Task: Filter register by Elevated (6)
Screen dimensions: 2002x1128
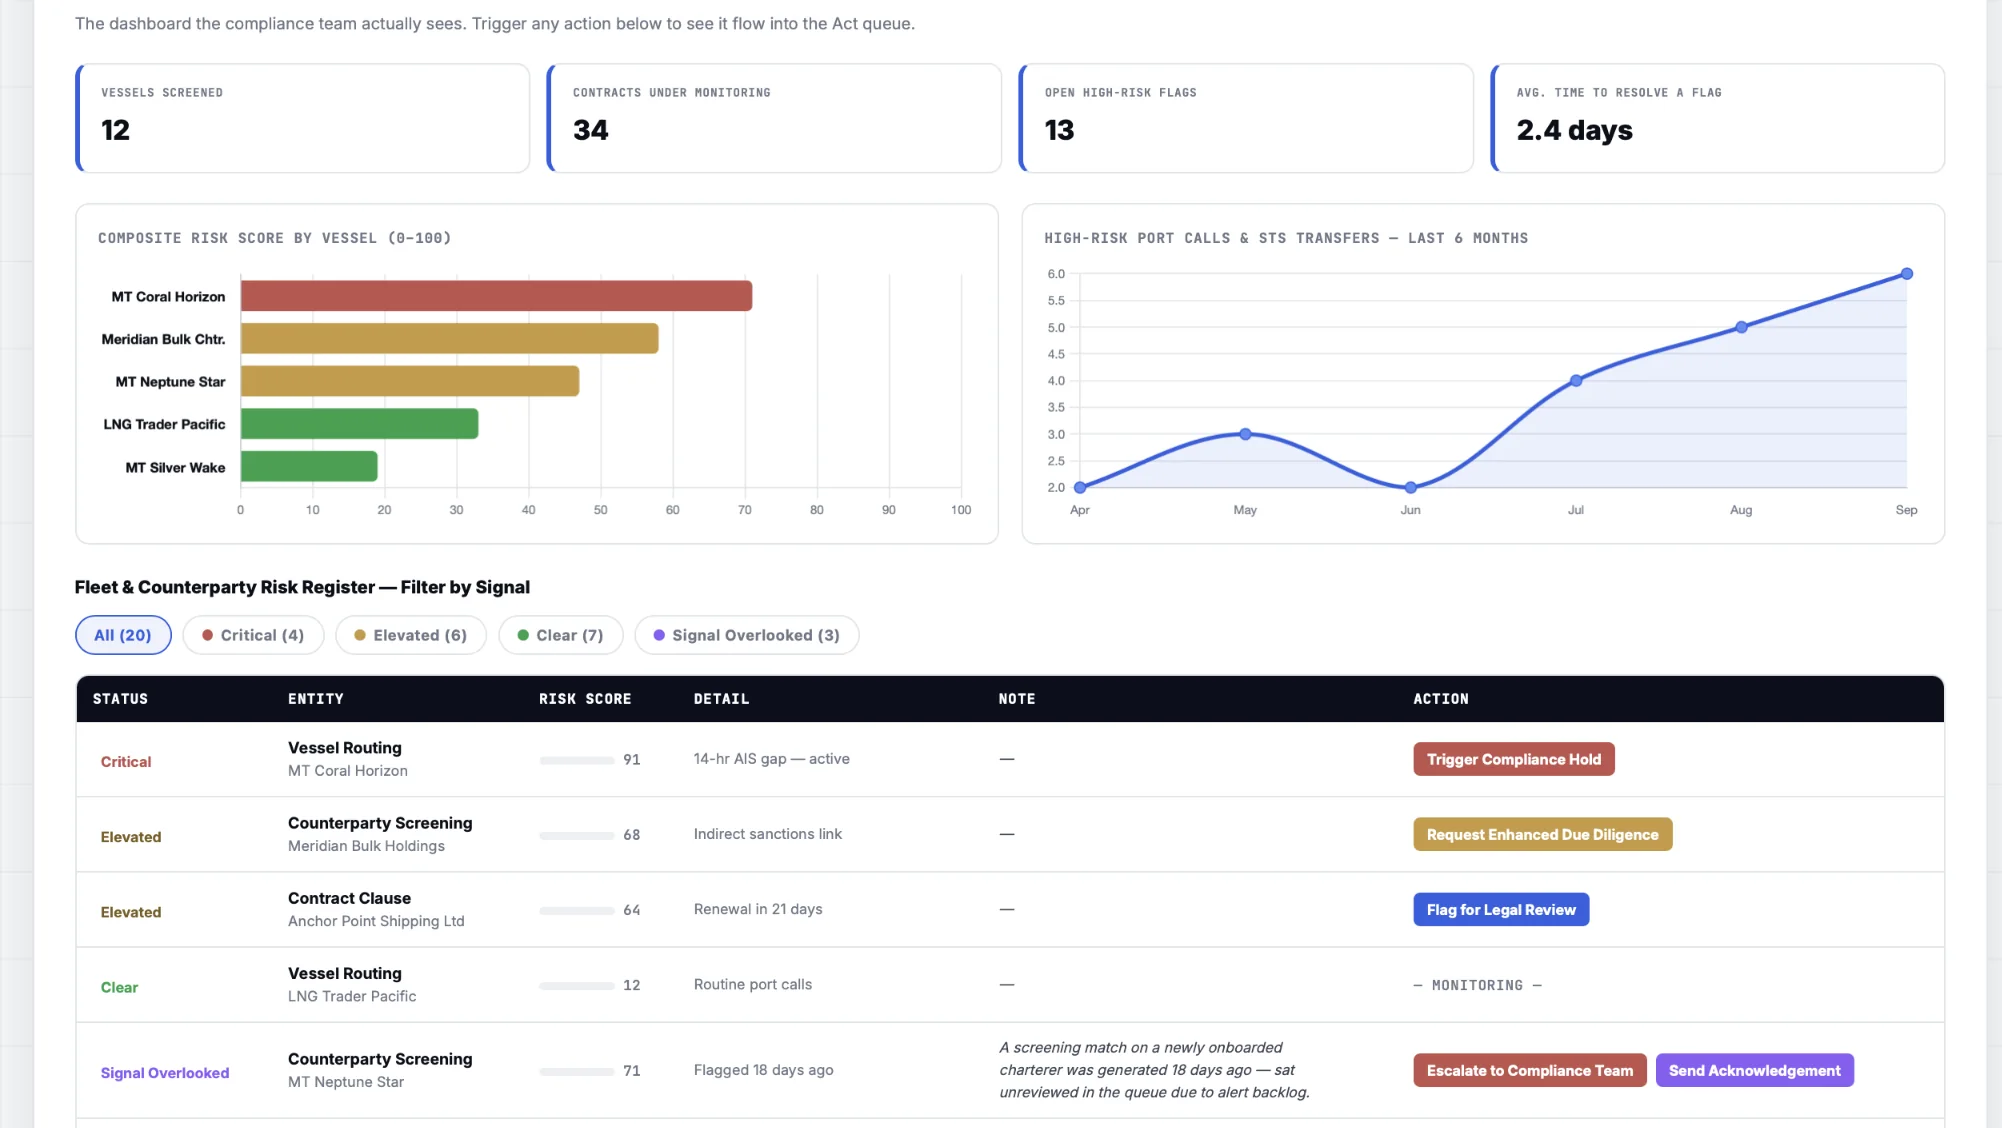Action: pos(411,635)
